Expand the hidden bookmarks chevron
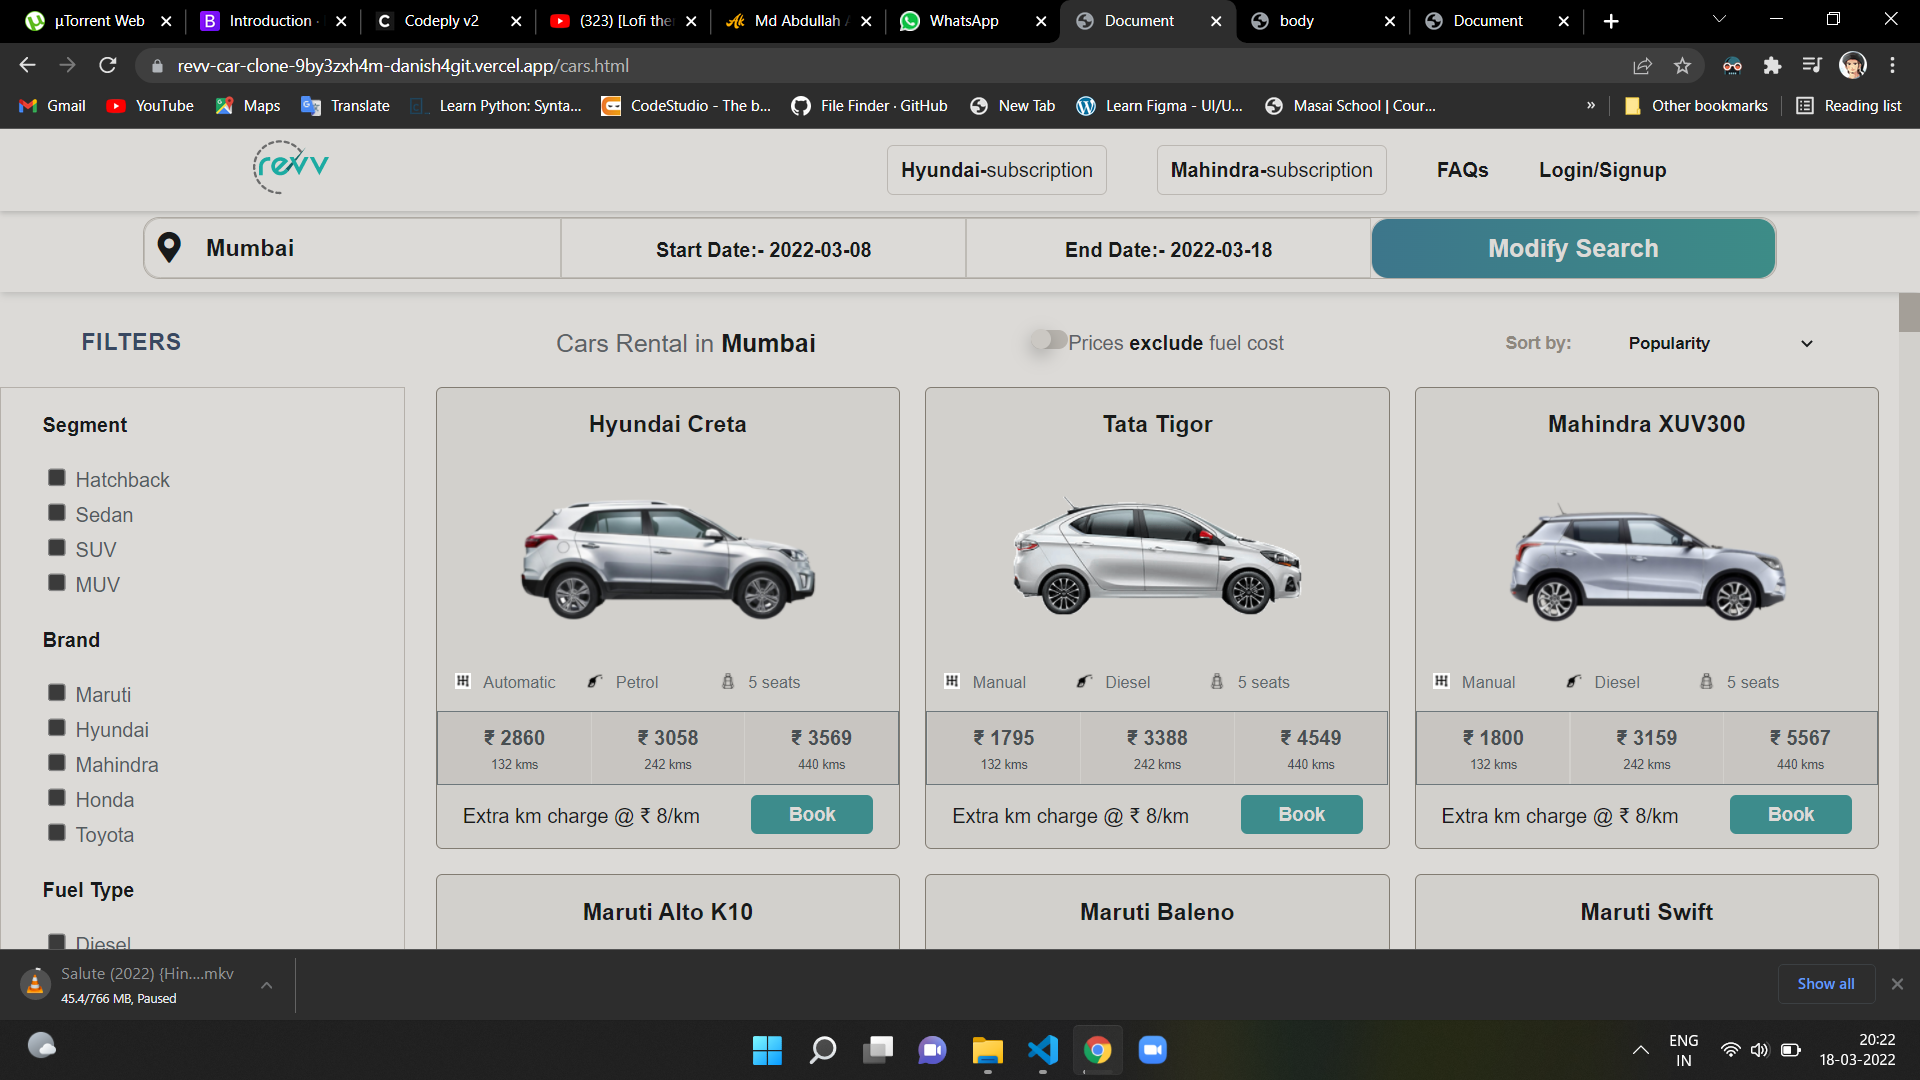 pyautogui.click(x=1591, y=106)
